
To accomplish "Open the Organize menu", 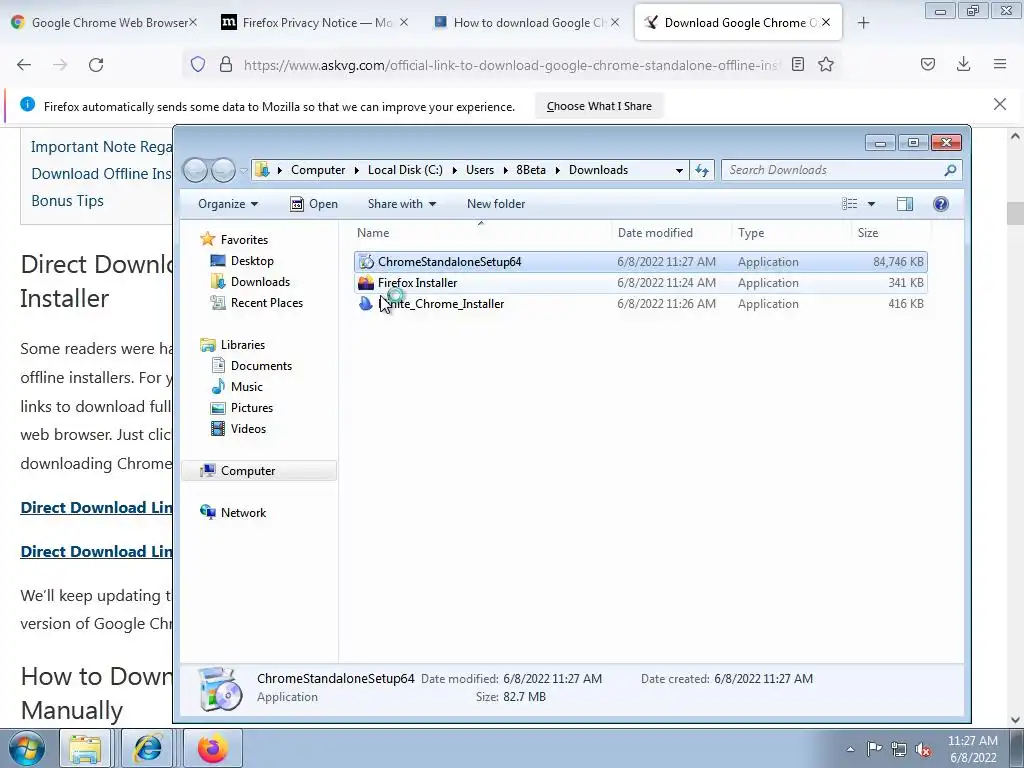I will (228, 204).
